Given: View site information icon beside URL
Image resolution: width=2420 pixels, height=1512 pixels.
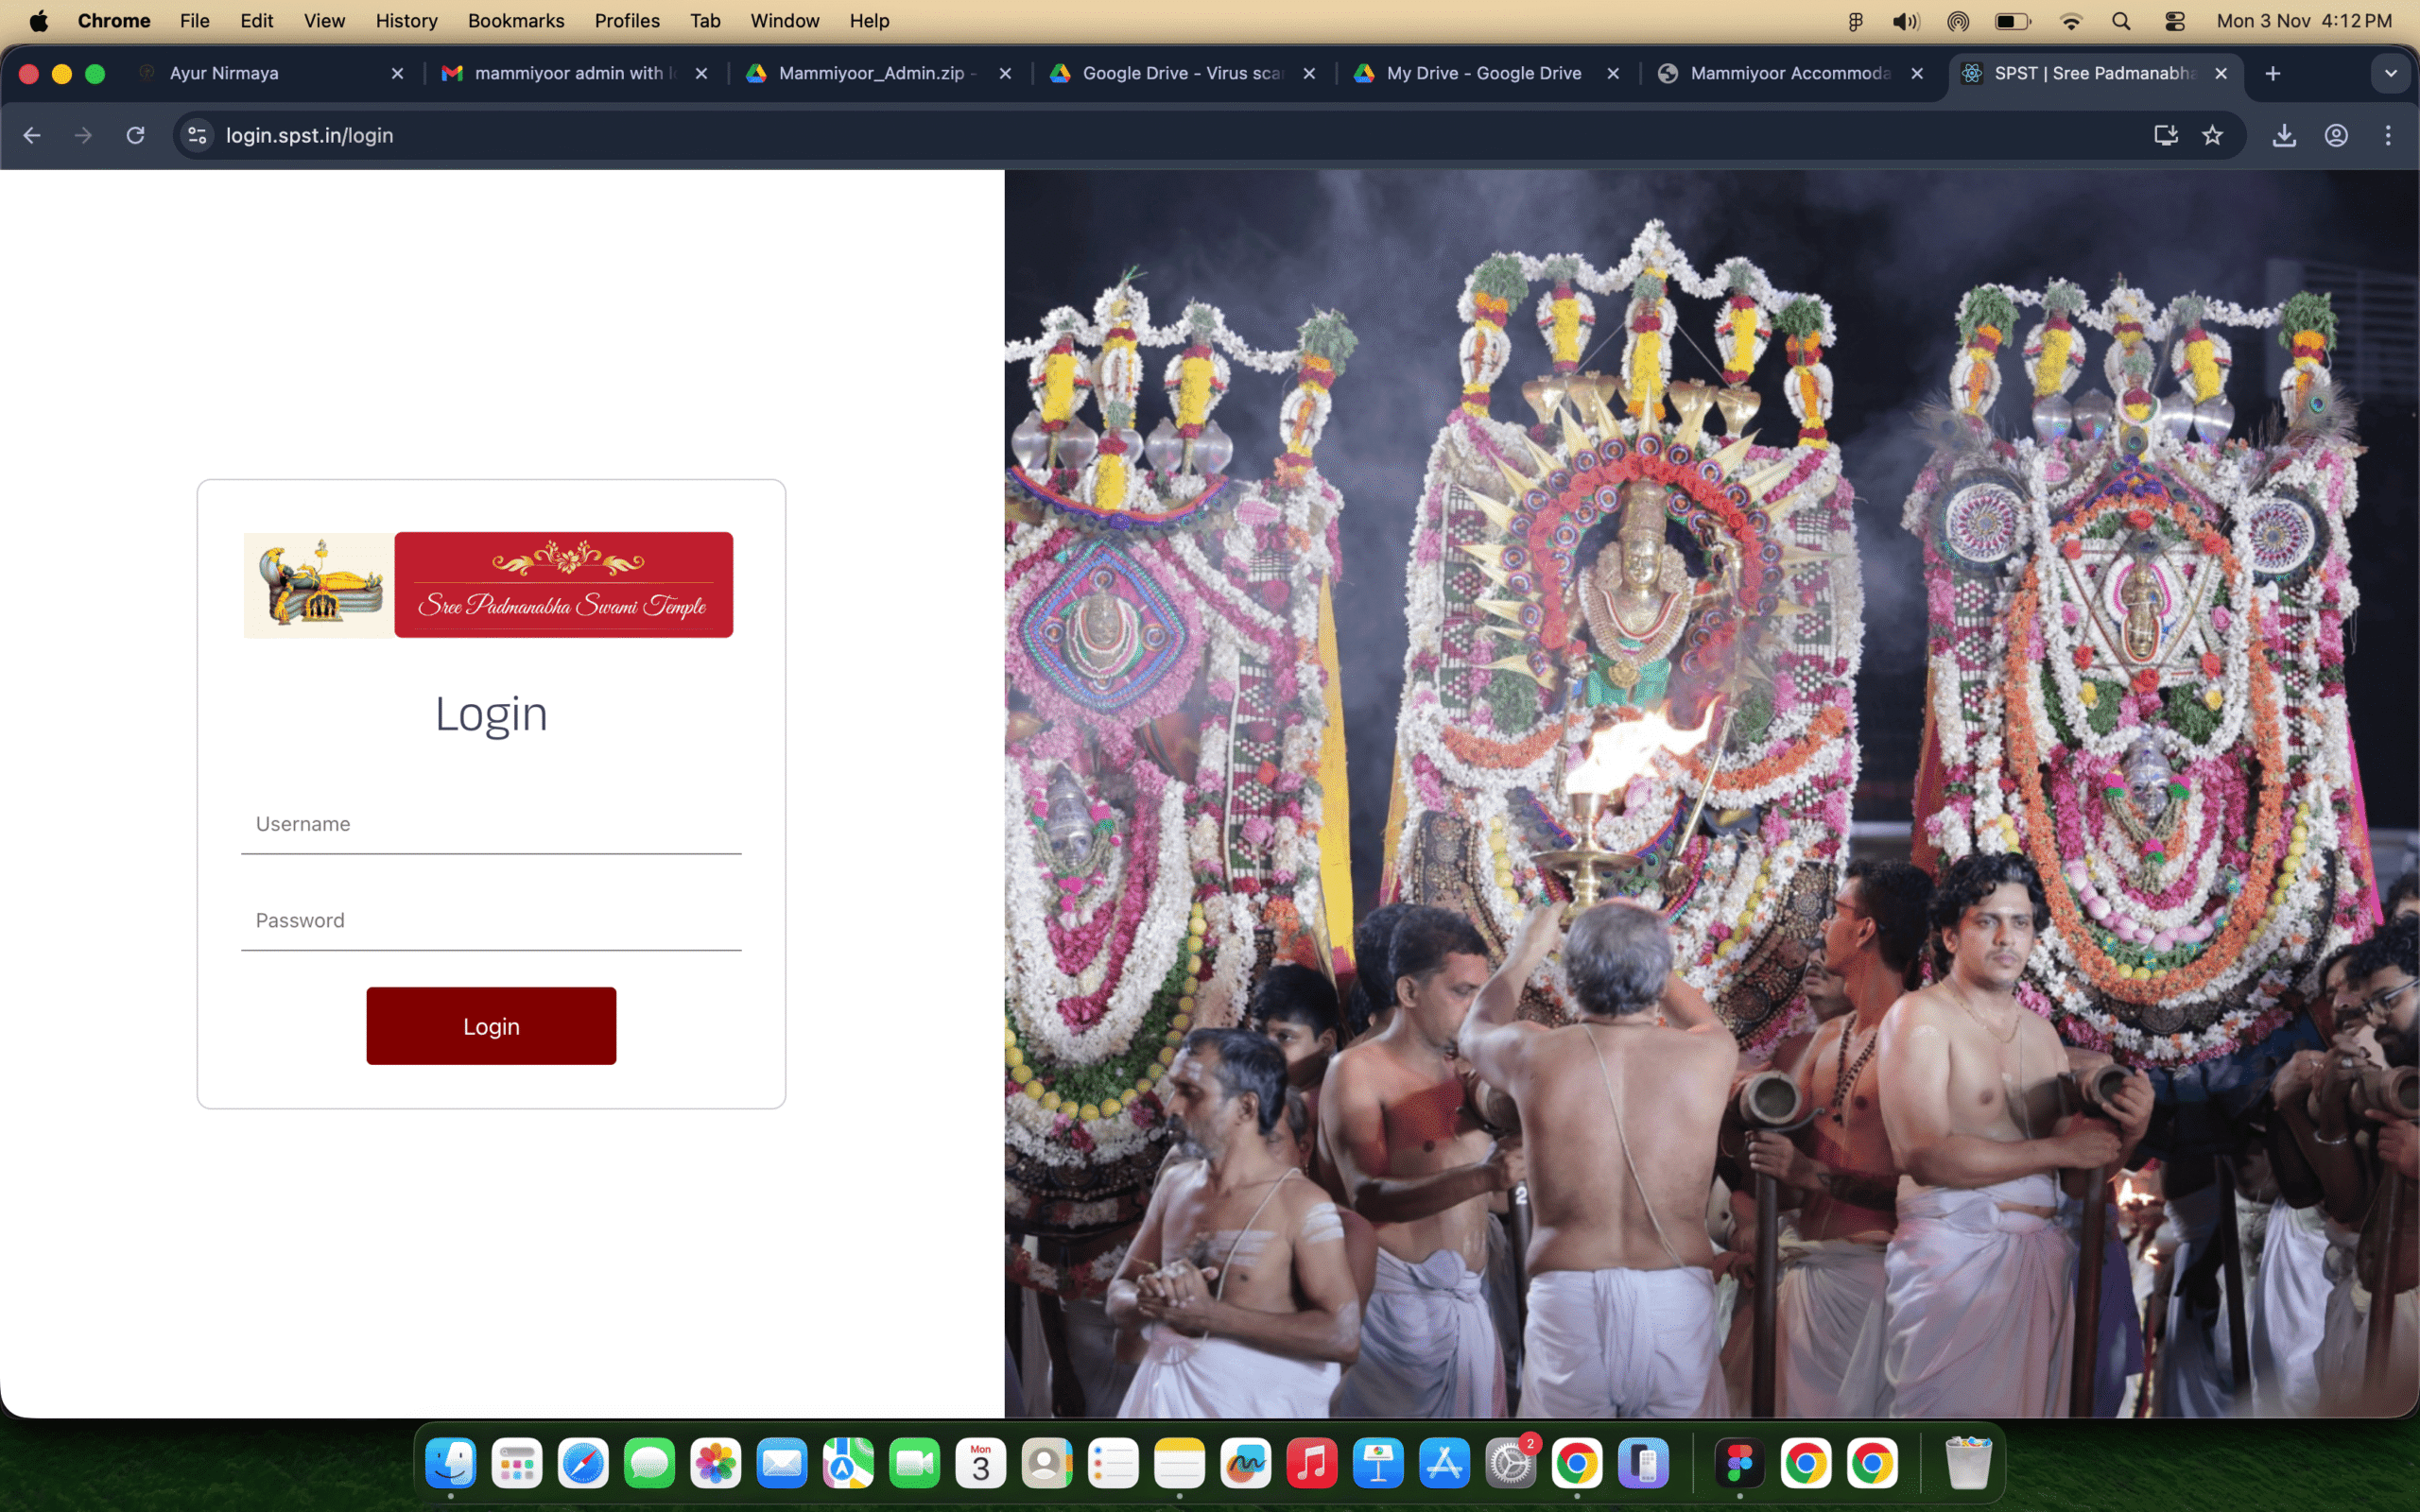Looking at the screenshot, I should click(x=197, y=135).
